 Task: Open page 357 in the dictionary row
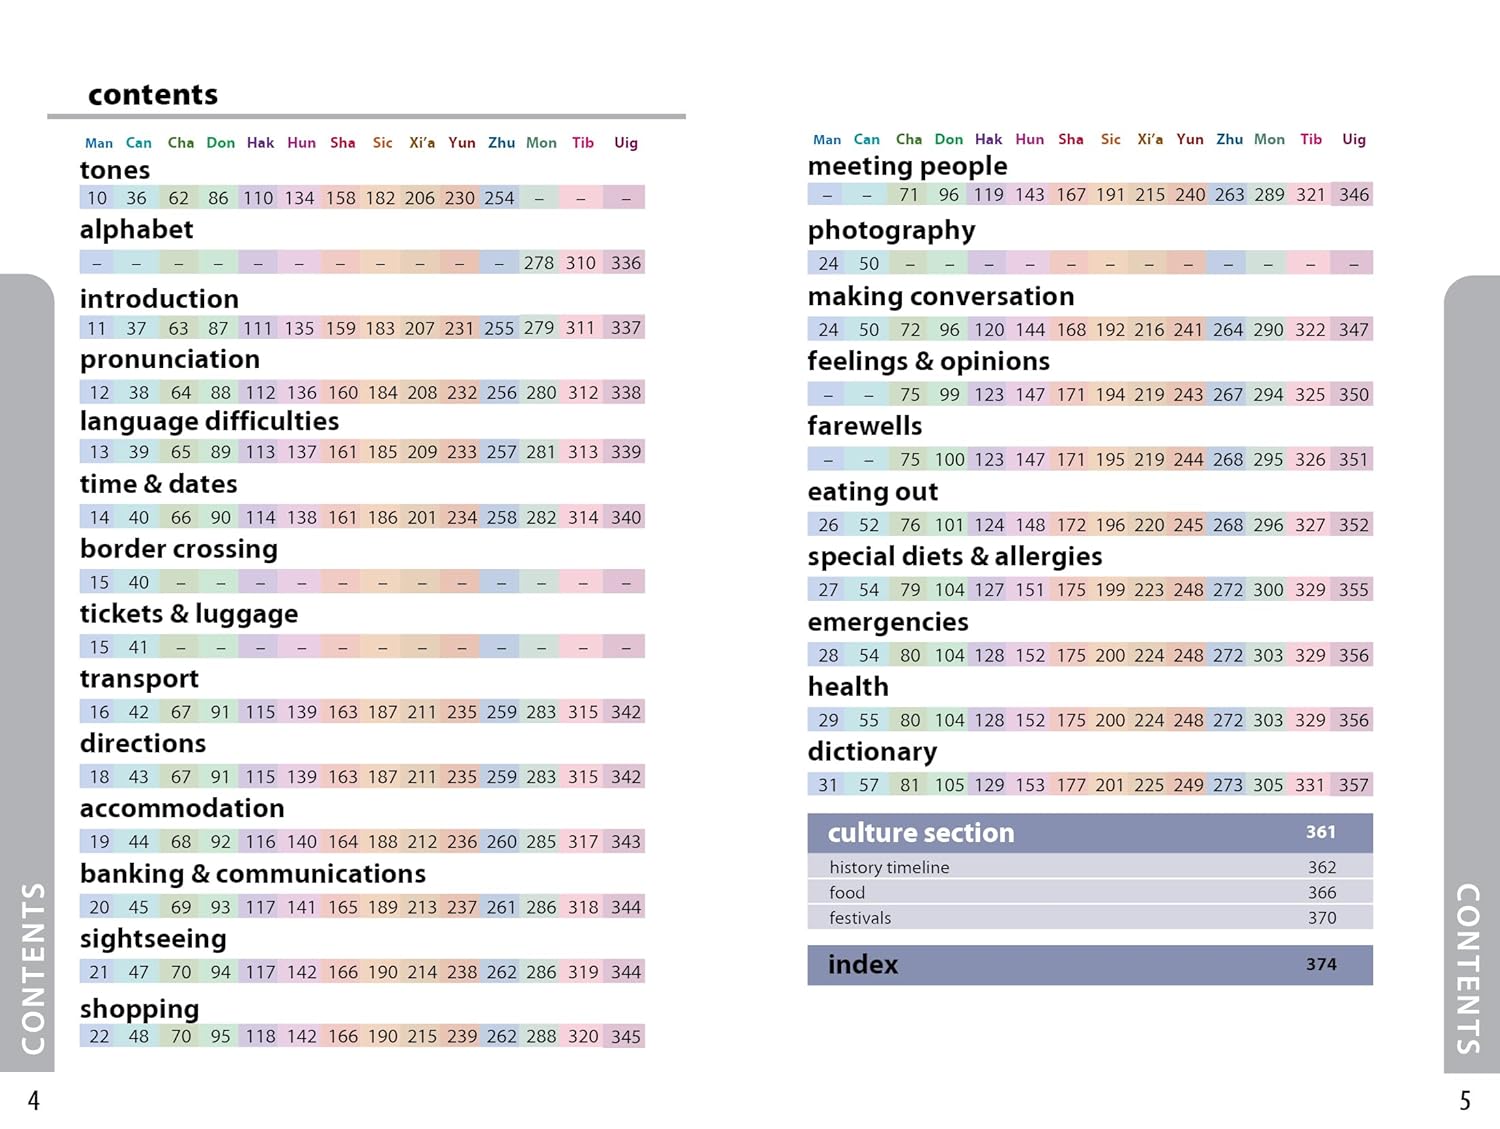(x=1353, y=785)
